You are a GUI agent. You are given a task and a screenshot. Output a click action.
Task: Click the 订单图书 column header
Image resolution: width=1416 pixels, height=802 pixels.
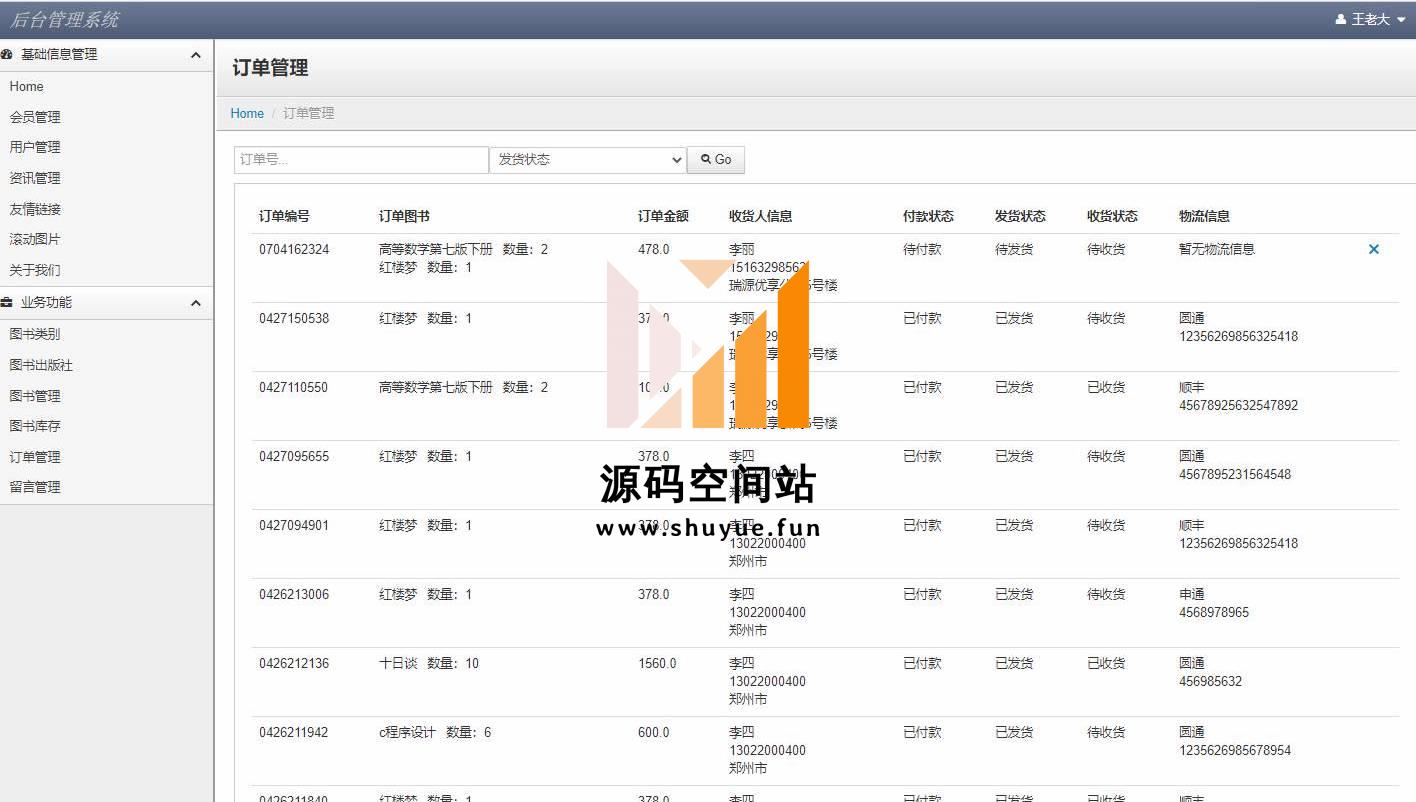(404, 216)
